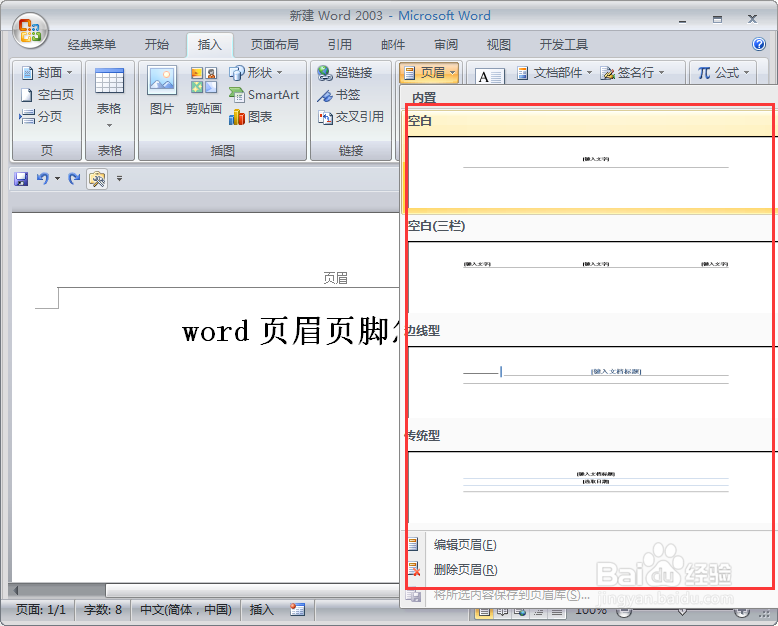Customize quick access toolbar dropdown
The height and width of the screenshot is (626, 778).
[119, 179]
